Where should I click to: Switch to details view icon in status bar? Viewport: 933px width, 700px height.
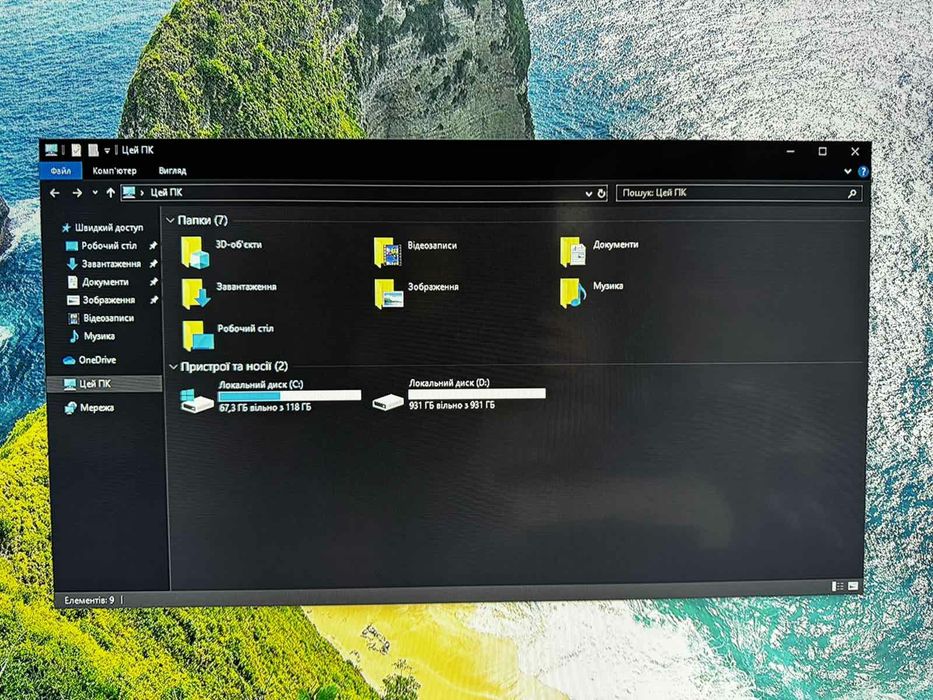click(x=838, y=586)
